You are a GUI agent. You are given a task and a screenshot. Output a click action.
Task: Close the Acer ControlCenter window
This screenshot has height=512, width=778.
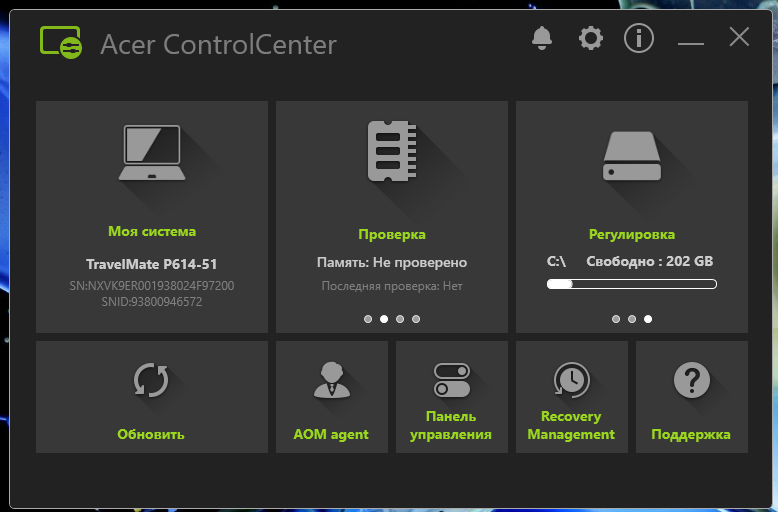tap(739, 37)
